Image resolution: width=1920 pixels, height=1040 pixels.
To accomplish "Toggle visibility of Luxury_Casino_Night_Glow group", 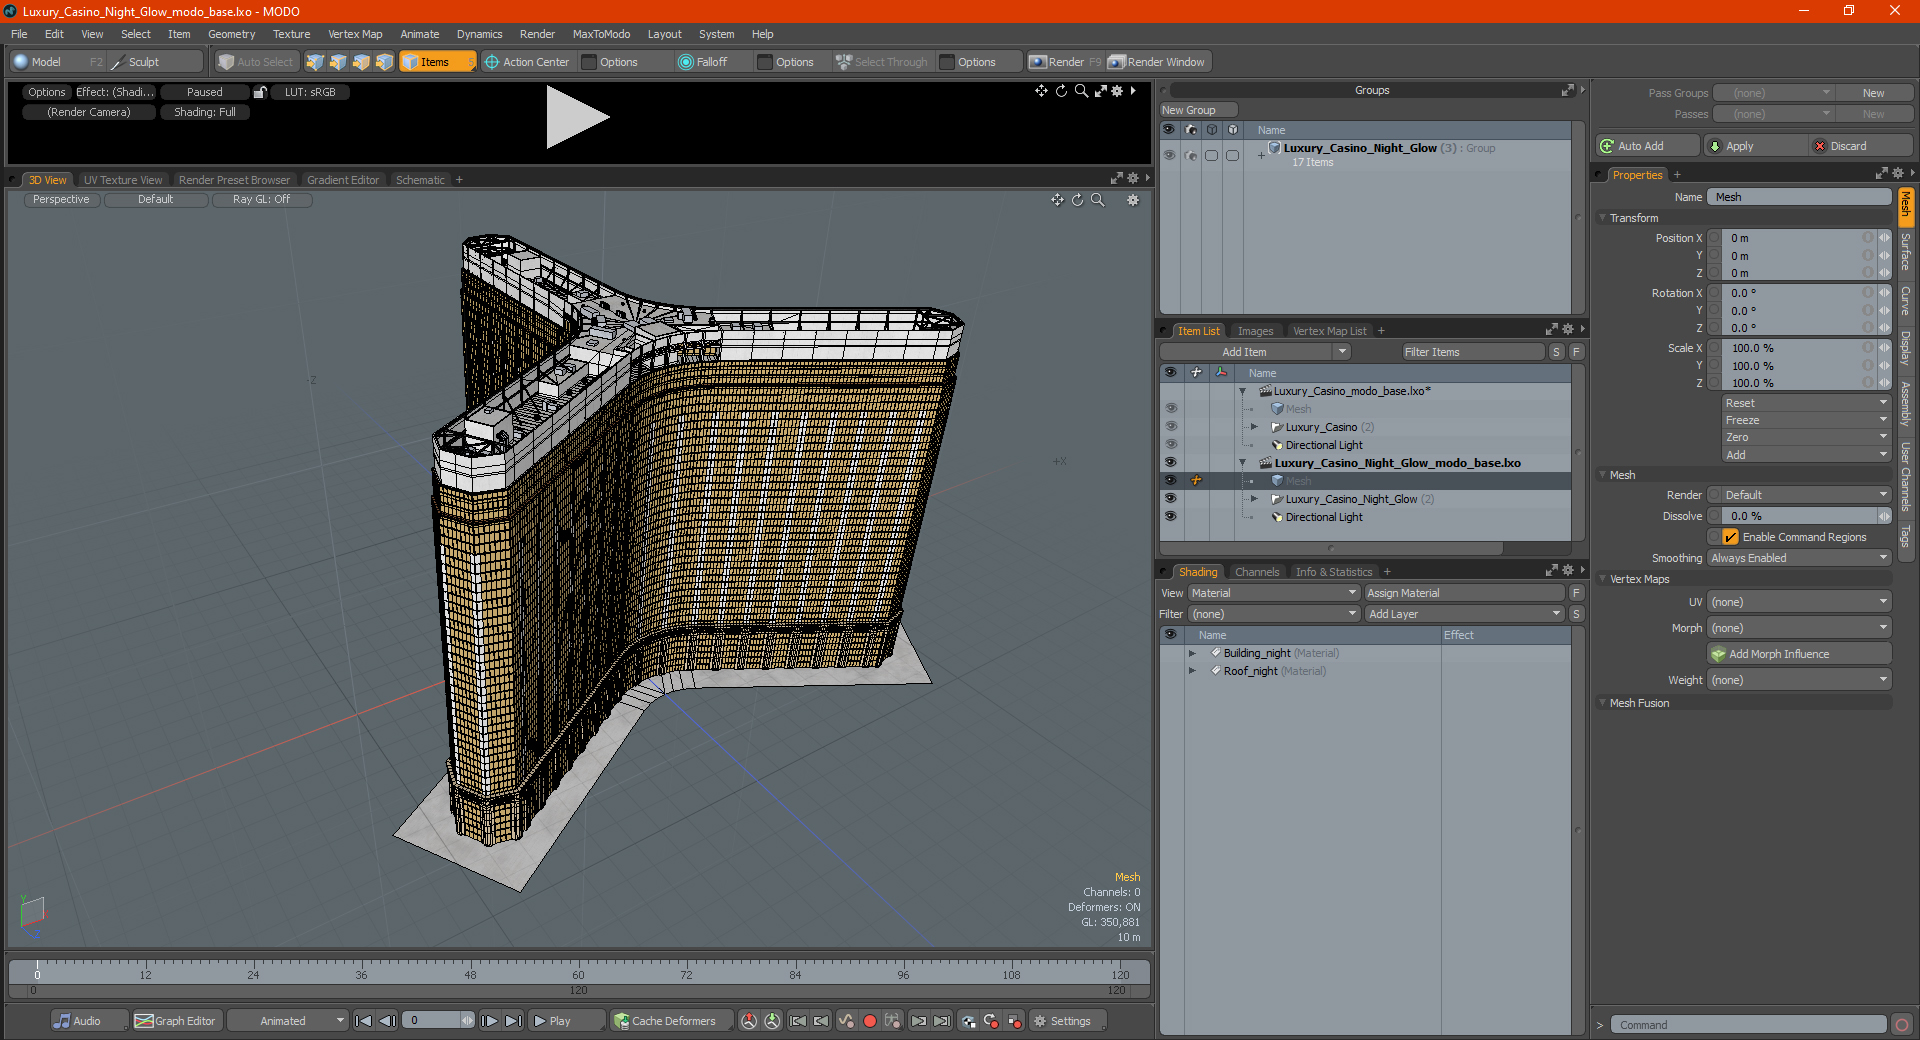I will point(1168,155).
